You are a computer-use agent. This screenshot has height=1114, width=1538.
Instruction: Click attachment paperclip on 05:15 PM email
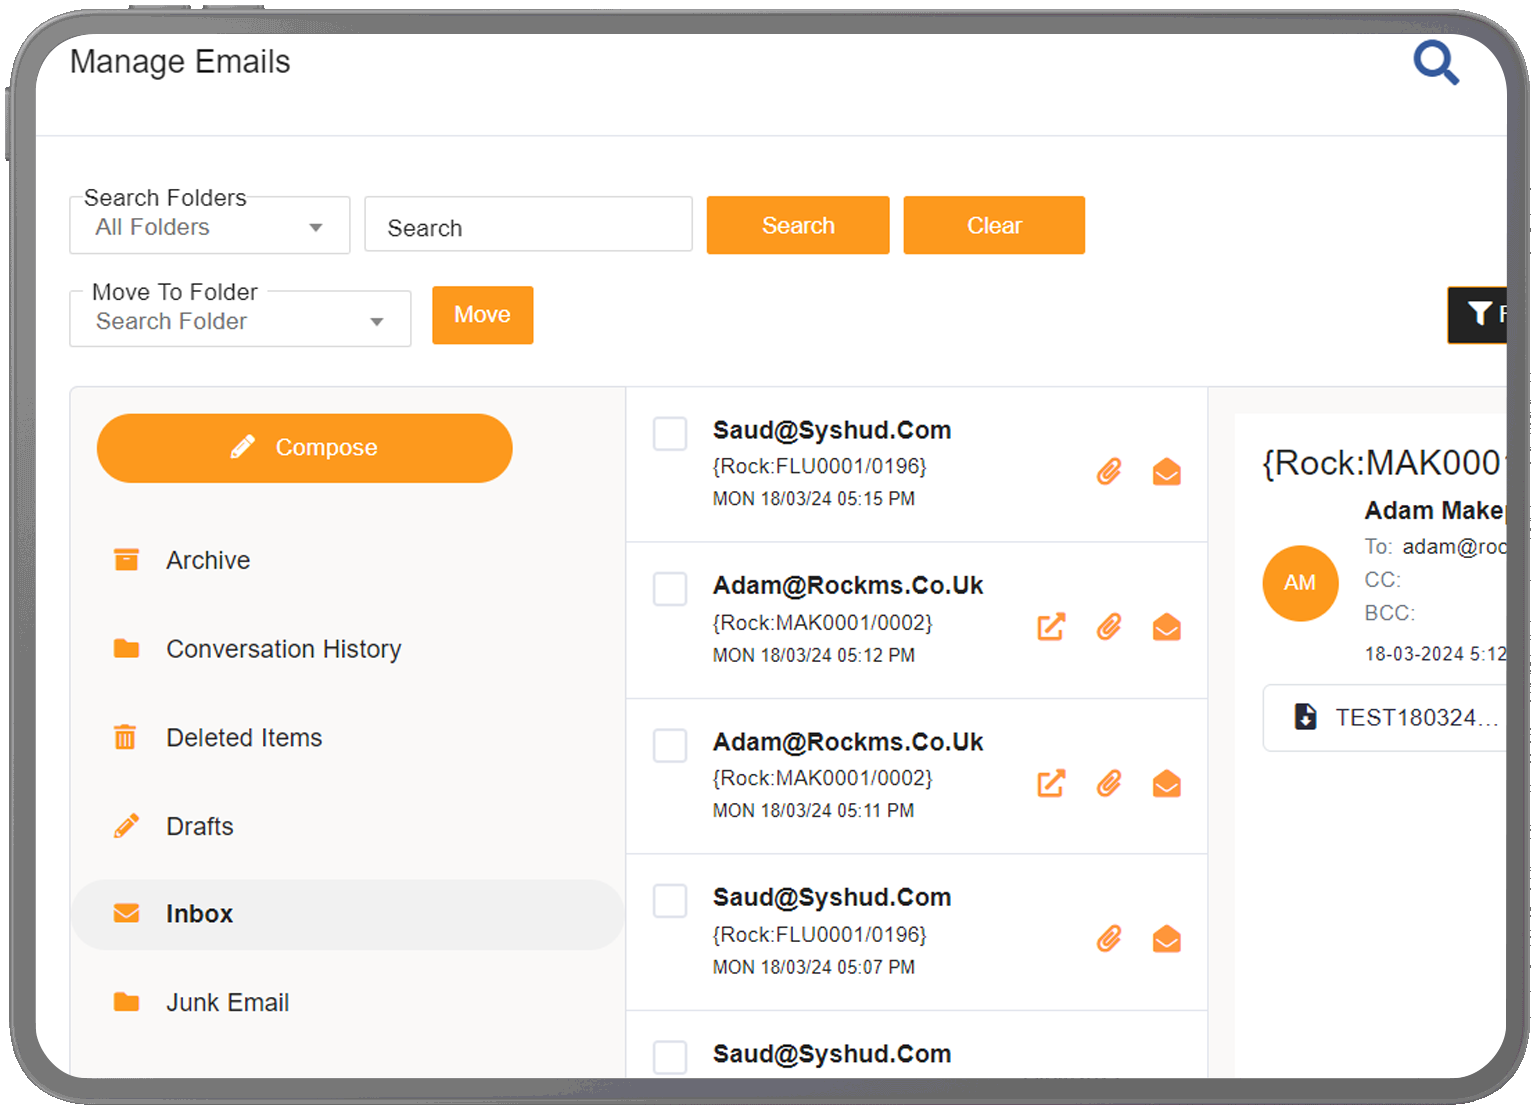tap(1109, 471)
